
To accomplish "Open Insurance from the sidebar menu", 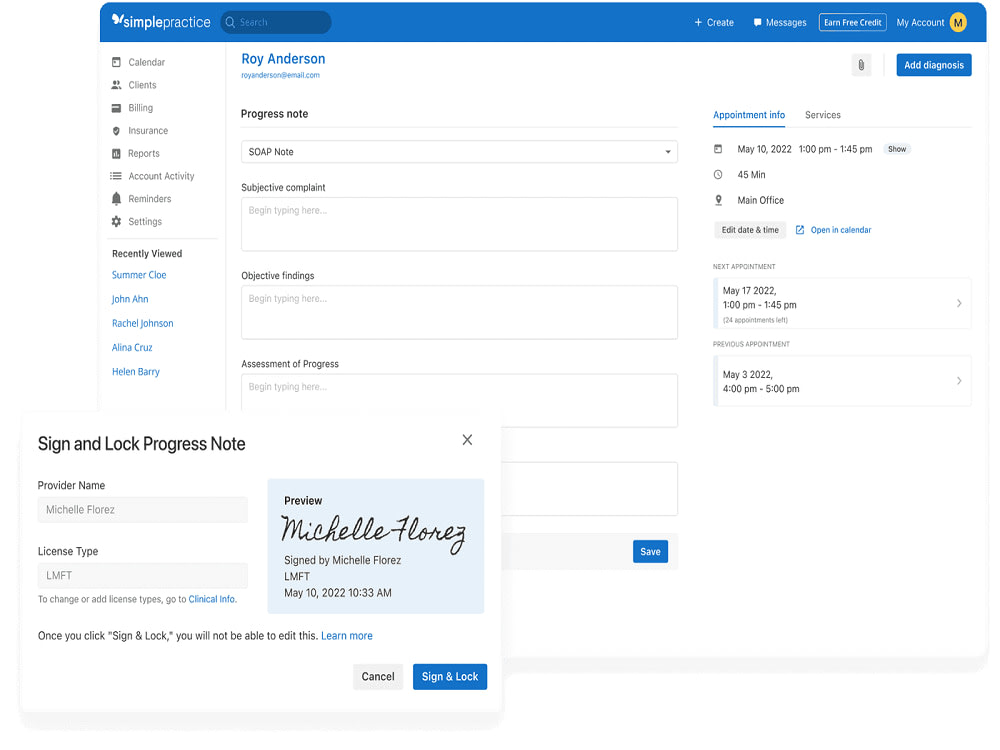I will pyautogui.click(x=148, y=131).
